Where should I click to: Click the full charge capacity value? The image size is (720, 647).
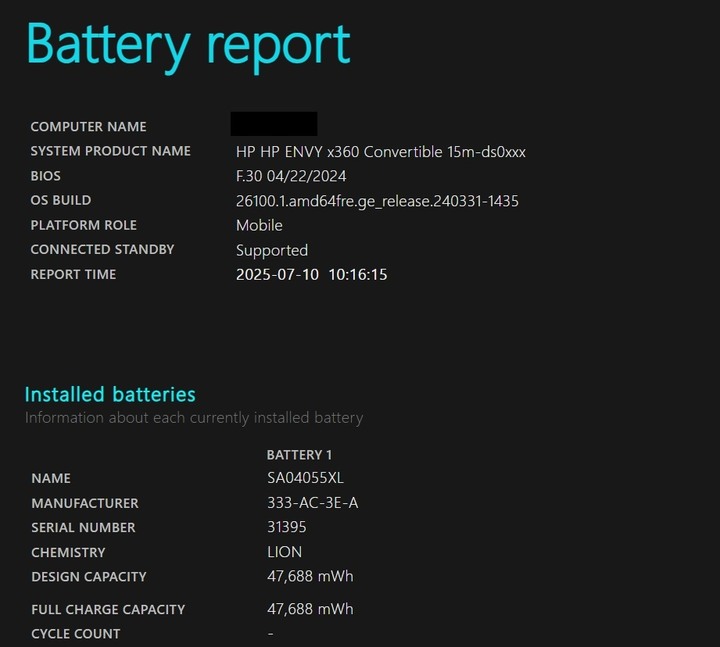point(310,609)
